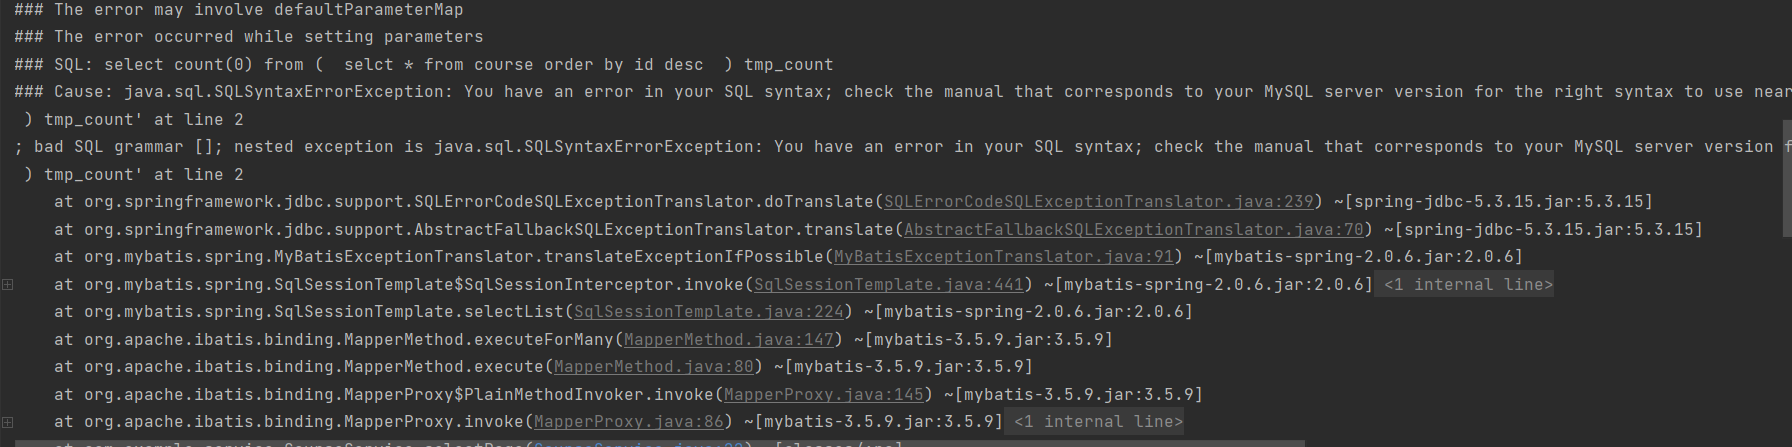This screenshot has width=1792, height=447.
Task: Open AbstractFallbackSQLExceptionTranslator.java:70 link
Action: [1134, 230]
